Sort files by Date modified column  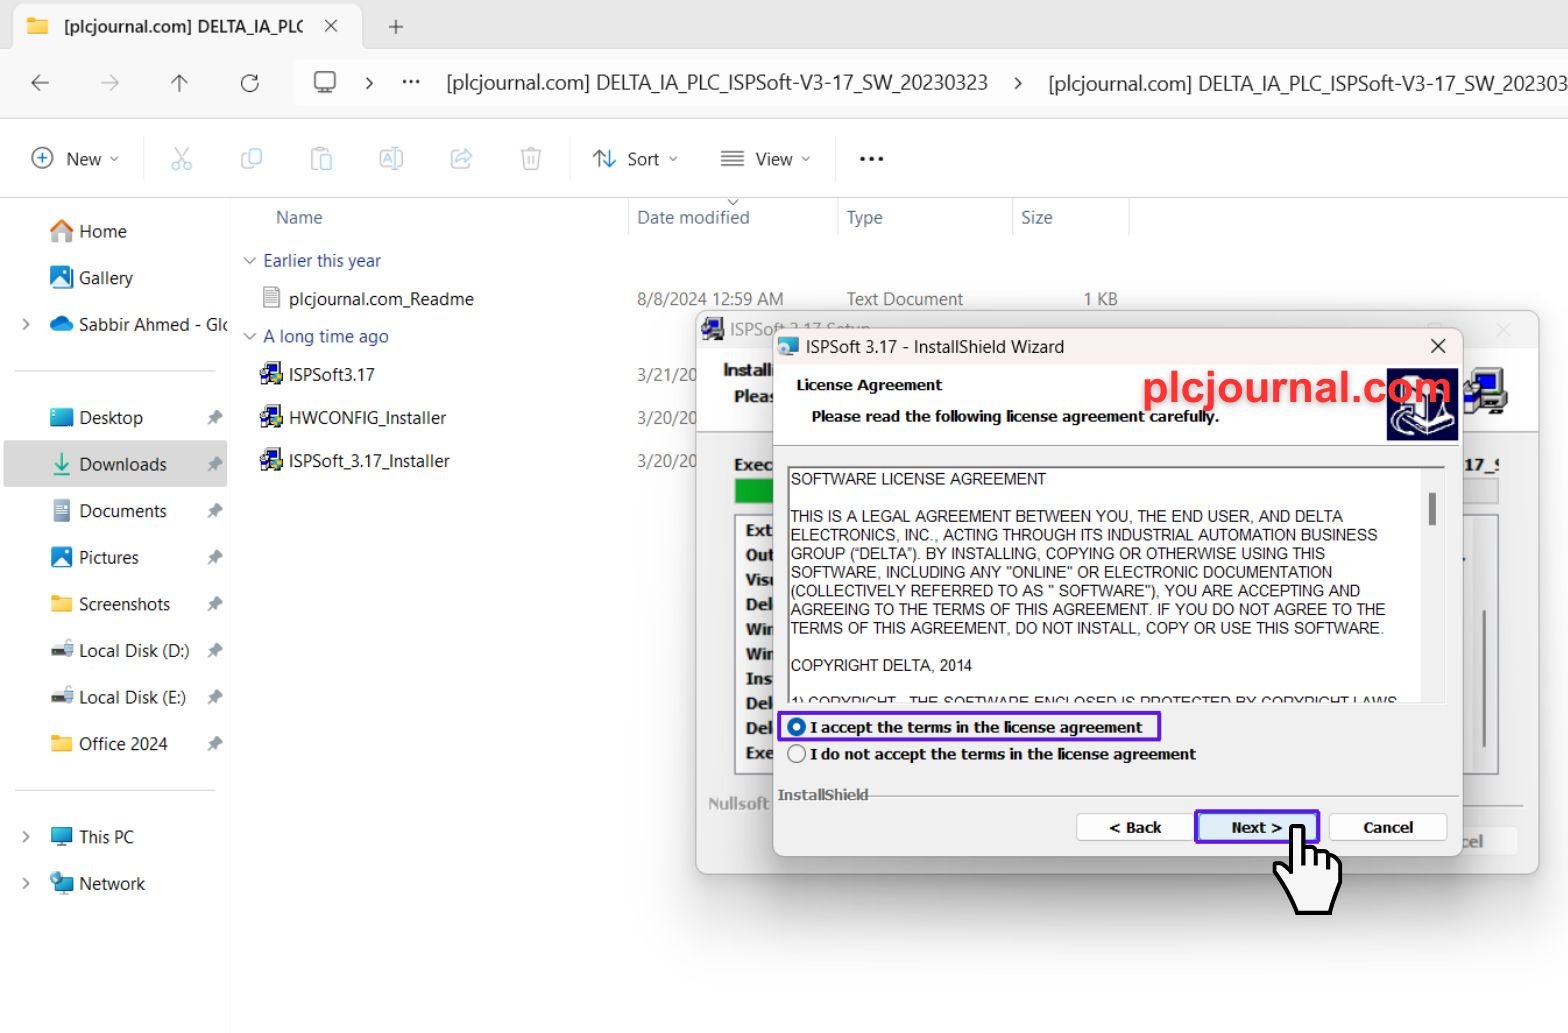pos(693,217)
